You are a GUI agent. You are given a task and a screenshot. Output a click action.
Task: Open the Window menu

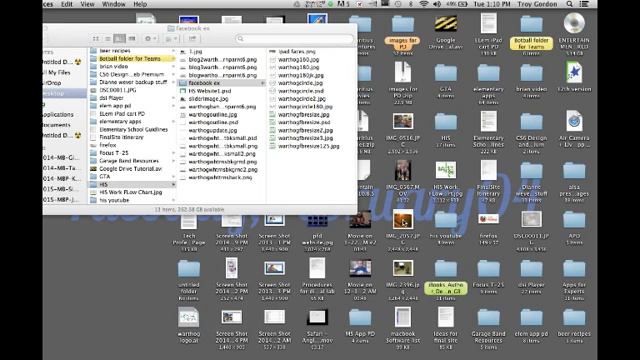coord(113,4)
